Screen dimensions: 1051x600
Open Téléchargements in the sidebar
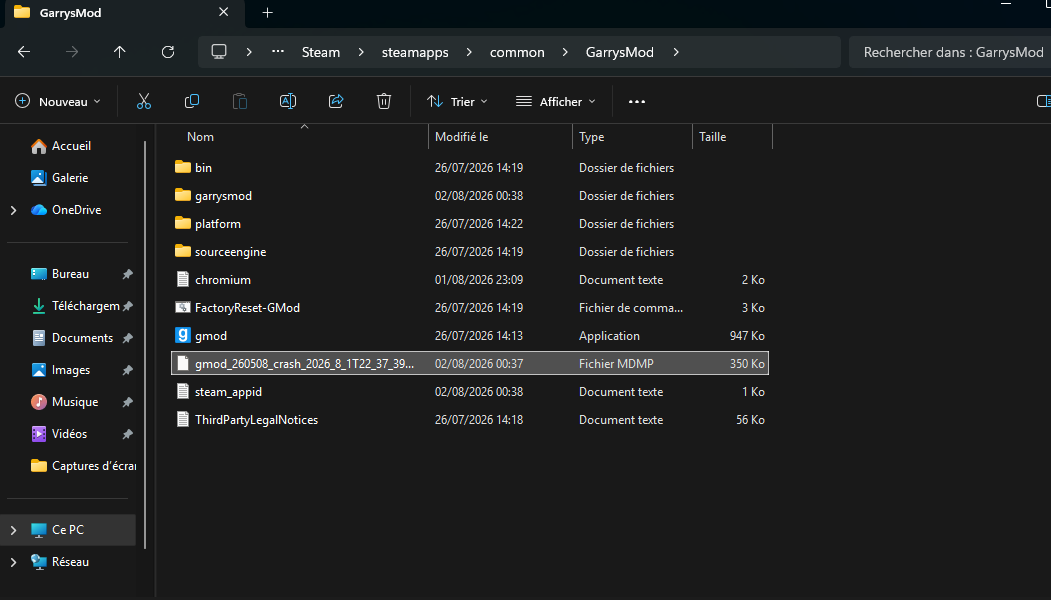click(75, 306)
